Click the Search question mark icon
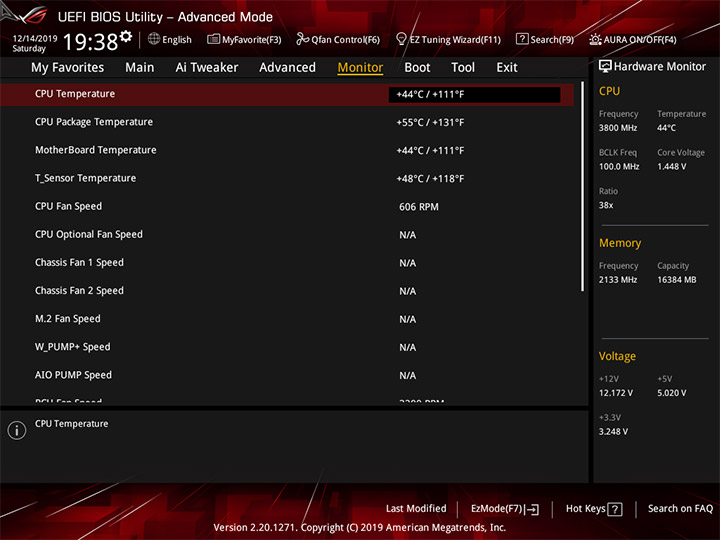 tap(522, 39)
